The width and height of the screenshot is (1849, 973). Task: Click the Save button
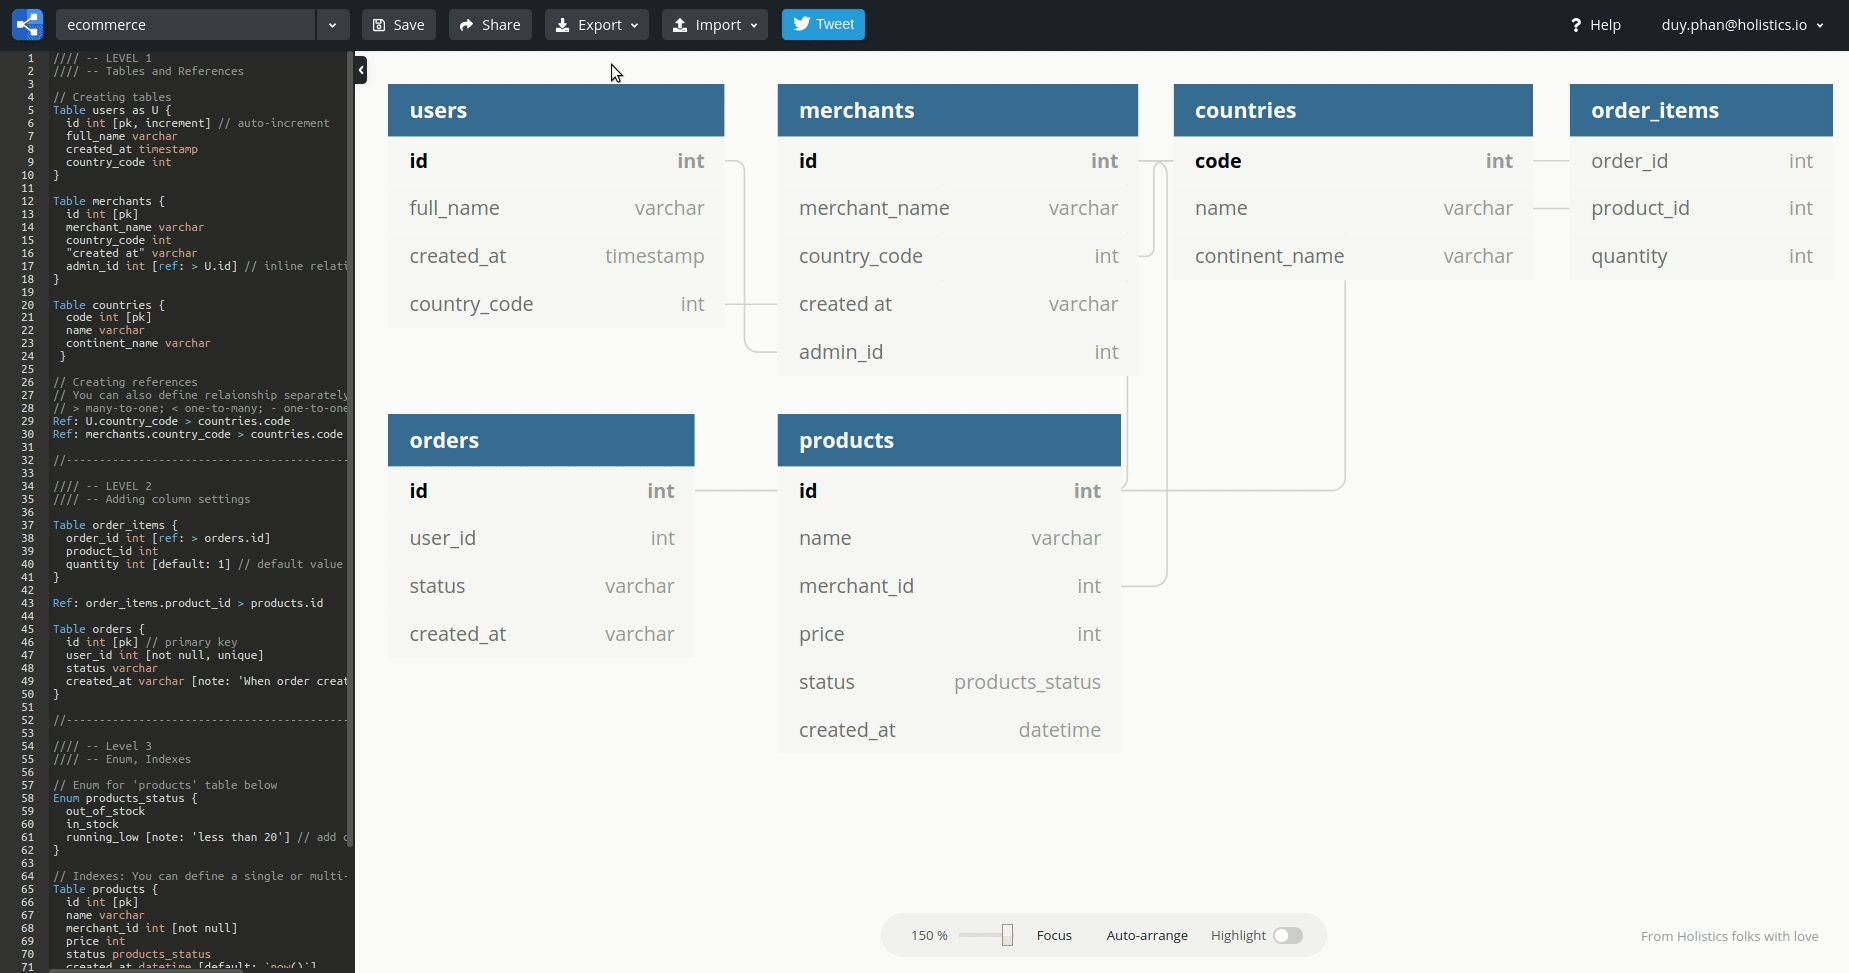pyautogui.click(x=398, y=24)
